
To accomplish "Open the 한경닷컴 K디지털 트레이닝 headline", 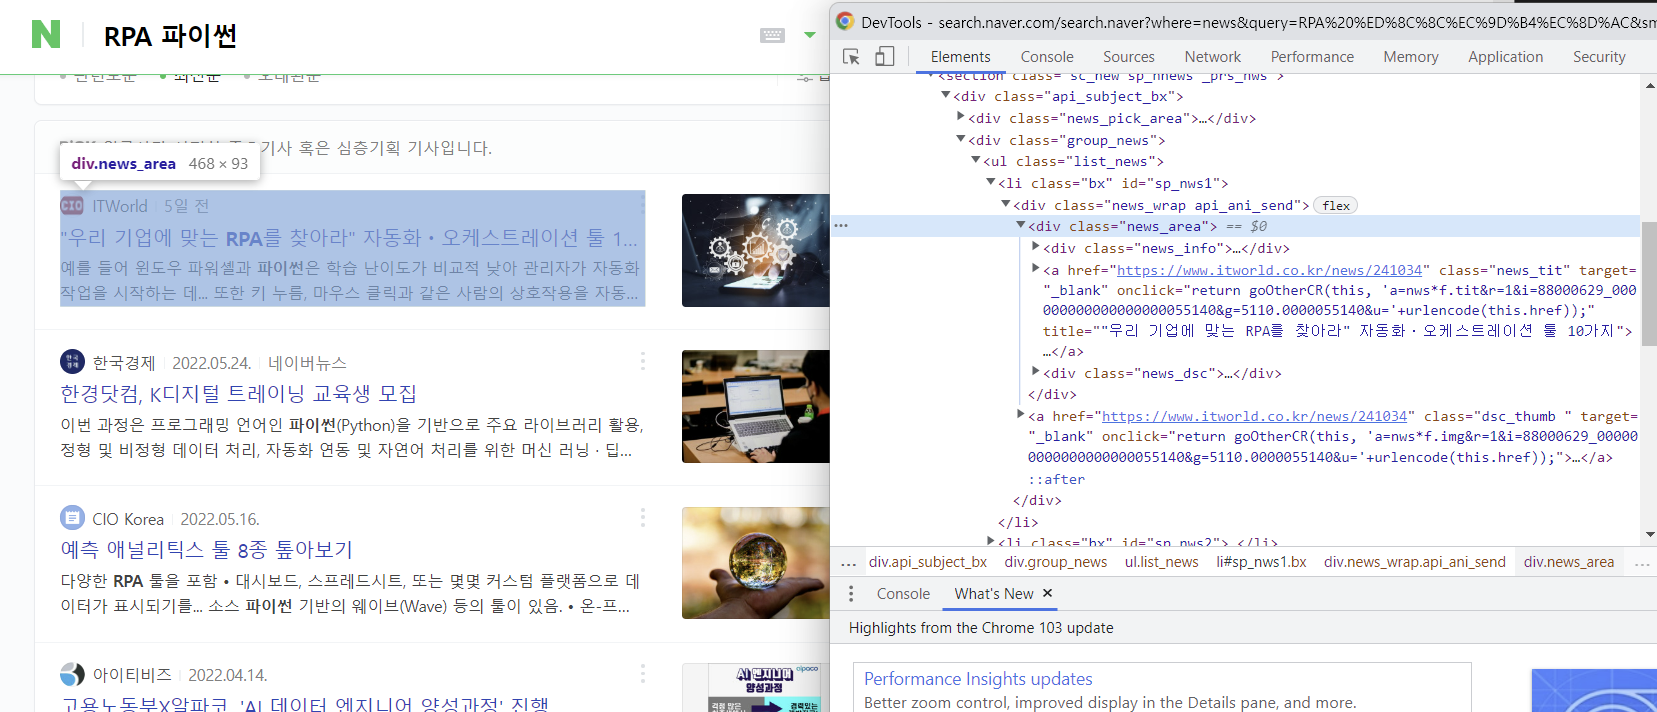I will (238, 394).
